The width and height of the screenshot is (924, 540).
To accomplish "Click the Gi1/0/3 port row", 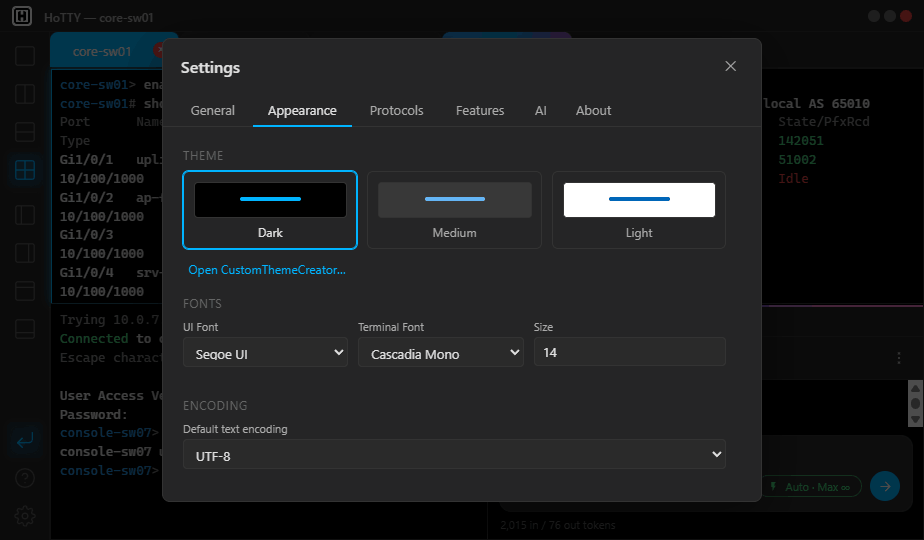I will pos(86,235).
